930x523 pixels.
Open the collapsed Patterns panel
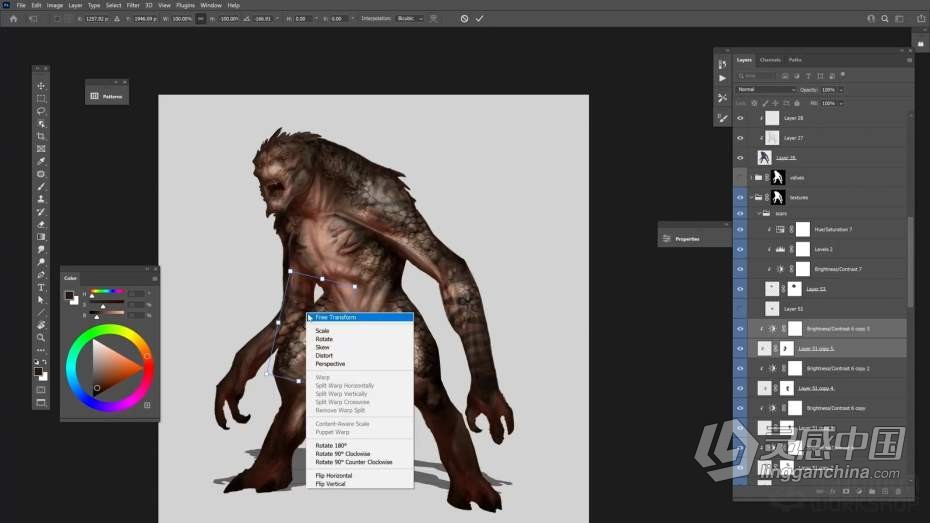click(x=107, y=95)
